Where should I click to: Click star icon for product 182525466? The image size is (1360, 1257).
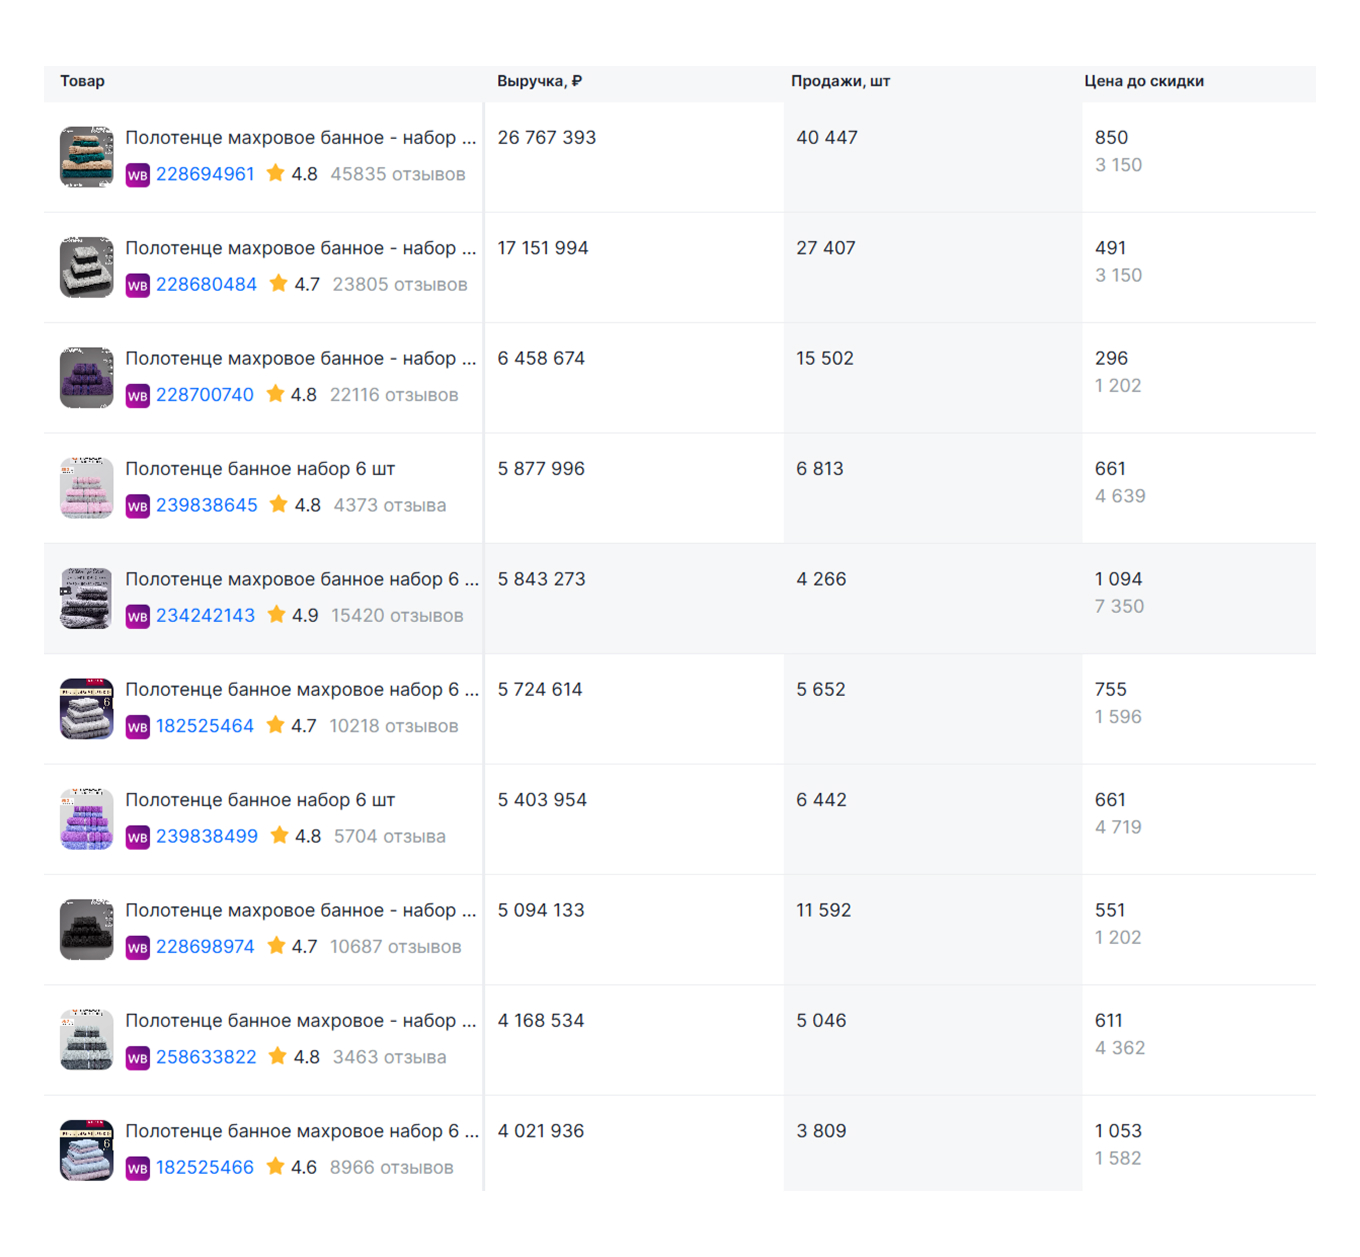click(276, 1167)
